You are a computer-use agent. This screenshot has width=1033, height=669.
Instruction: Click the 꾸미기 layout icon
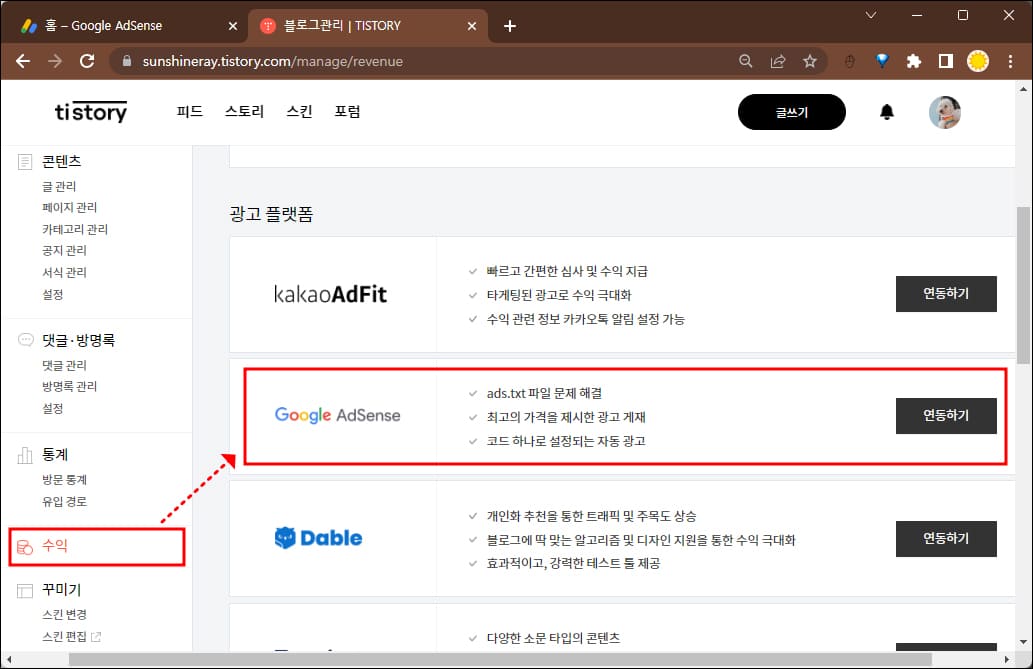(x=25, y=591)
